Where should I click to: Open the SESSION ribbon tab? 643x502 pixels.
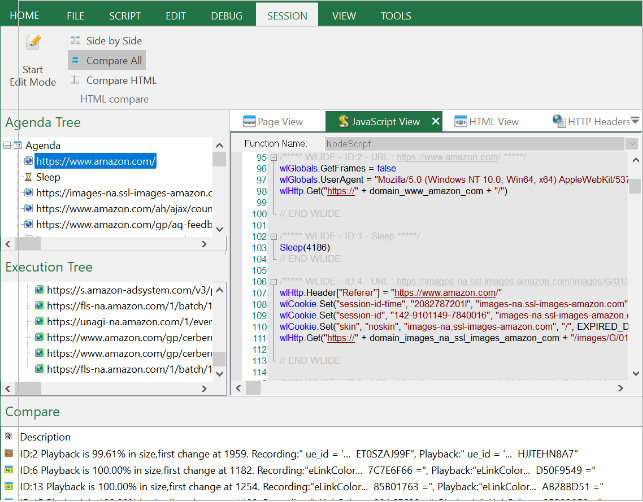(x=287, y=16)
